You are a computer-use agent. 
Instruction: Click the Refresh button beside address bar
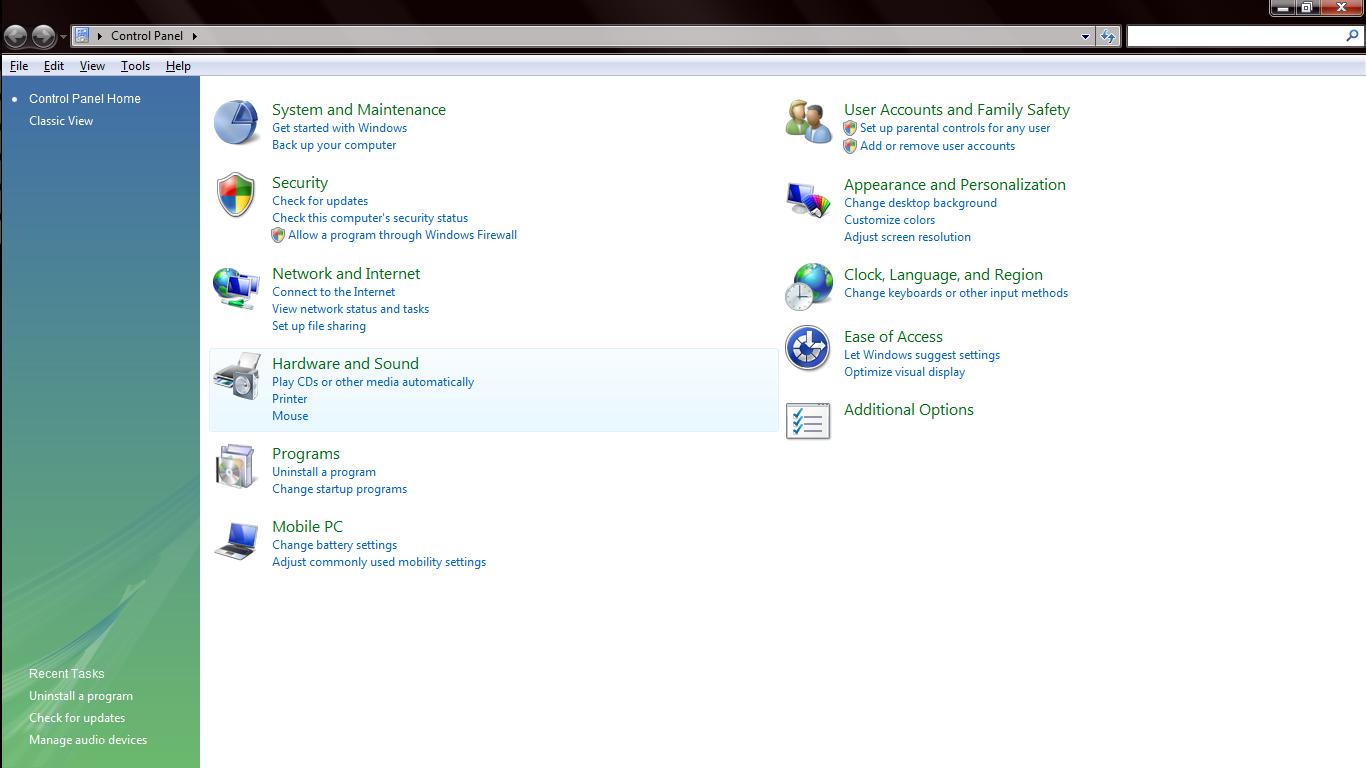pos(1108,36)
